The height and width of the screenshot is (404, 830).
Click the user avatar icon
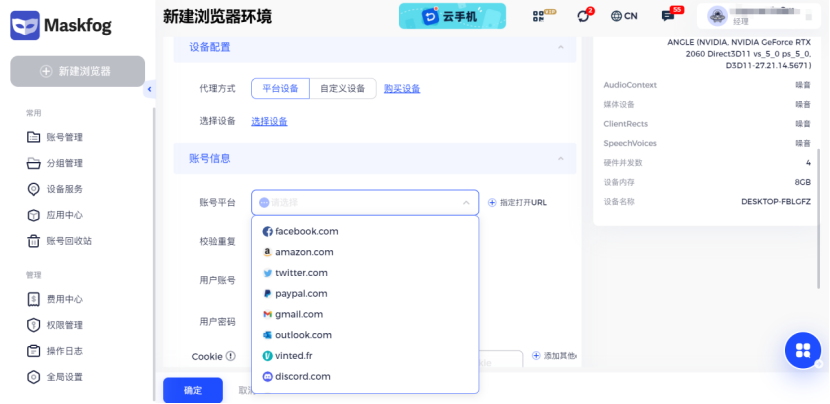pos(717,16)
